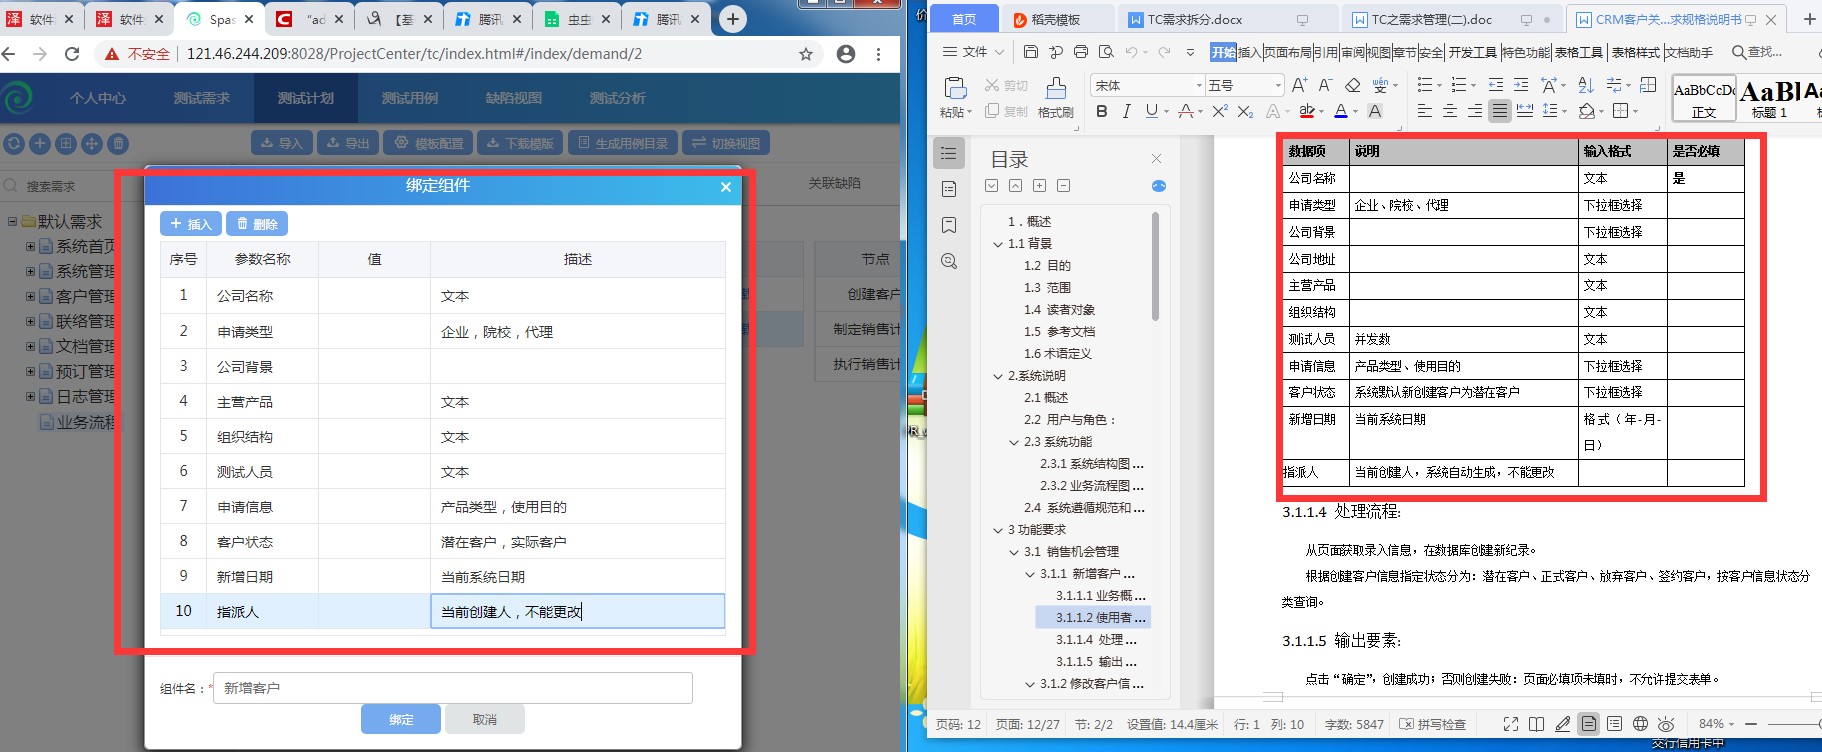Toggle bold formatting
Screen dimensions: 1822x752
tap(1101, 111)
